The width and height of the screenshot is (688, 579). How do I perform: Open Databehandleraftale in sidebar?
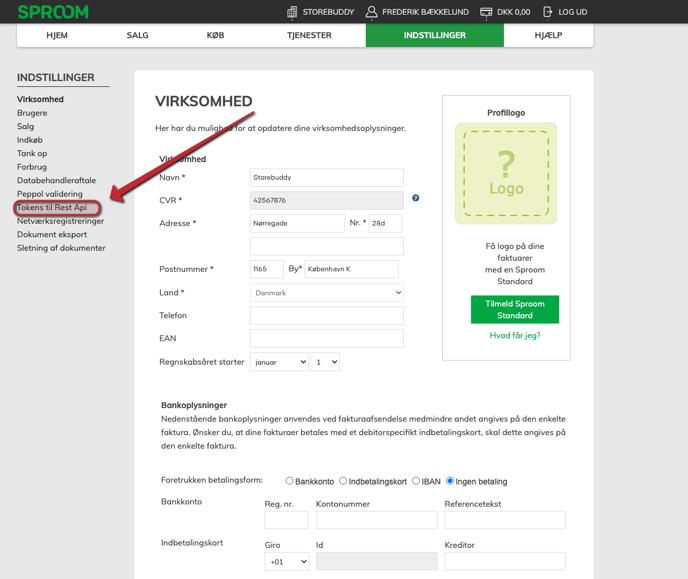click(x=56, y=180)
